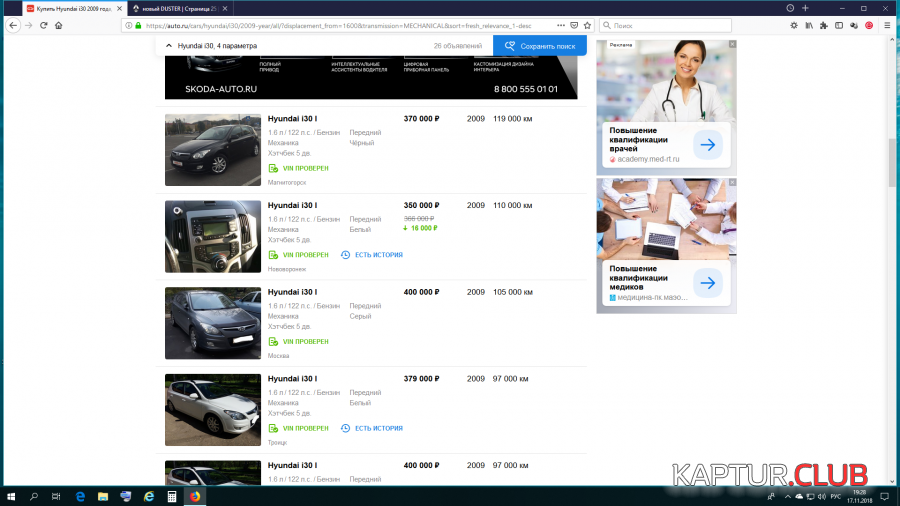Open Windows taskbar search
Viewport: 900px width, 506px height.
[x=33, y=496]
